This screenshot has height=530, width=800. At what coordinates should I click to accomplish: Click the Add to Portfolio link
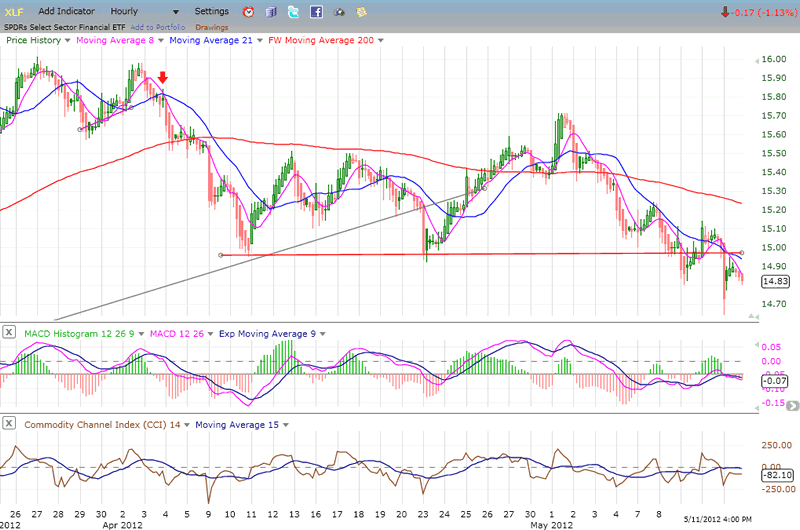pyautogui.click(x=157, y=26)
